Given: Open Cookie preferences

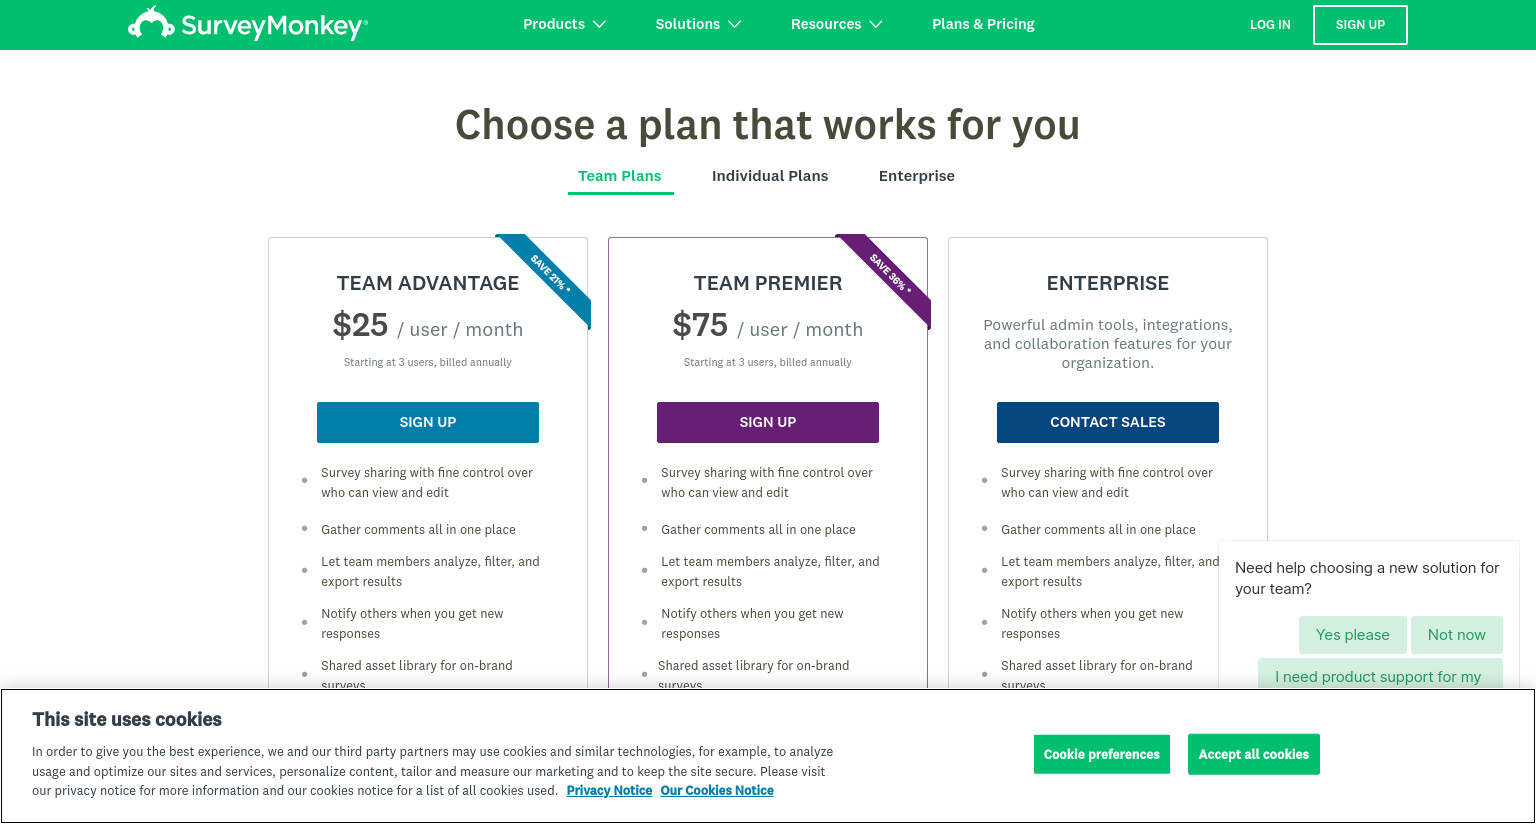Looking at the screenshot, I should tap(1102, 754).
